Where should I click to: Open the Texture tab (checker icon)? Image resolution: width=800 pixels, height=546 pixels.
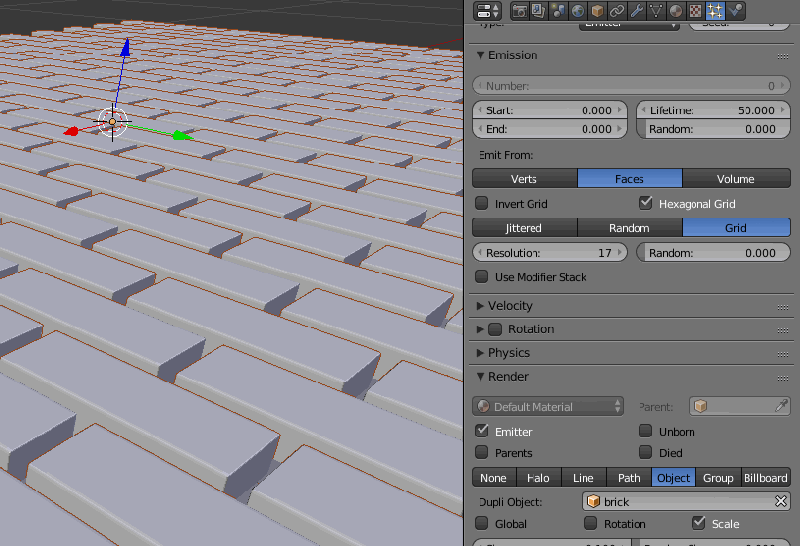695,11
